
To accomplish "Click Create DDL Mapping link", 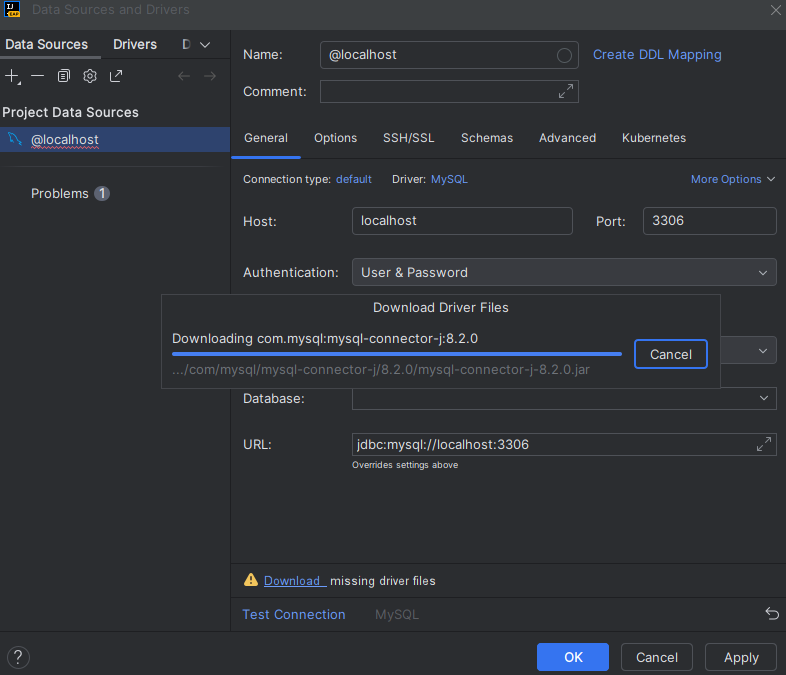I will [x=657, y=55].
